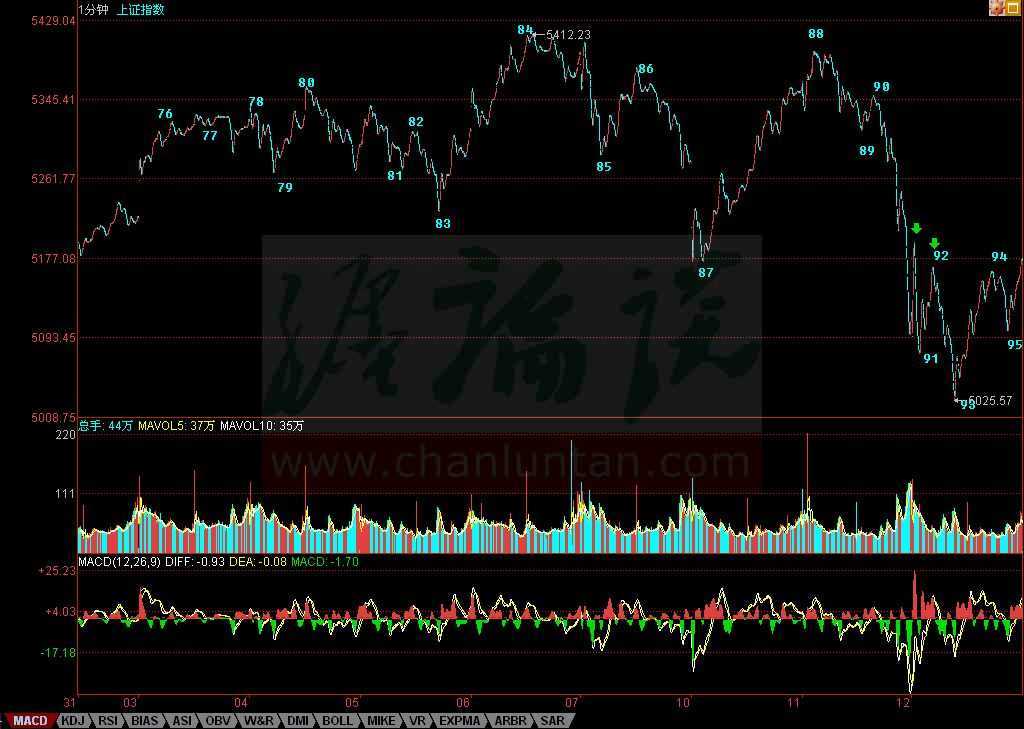Click the 5412.23 high price label
The image size is (1024, 729).
click(568, 35)
